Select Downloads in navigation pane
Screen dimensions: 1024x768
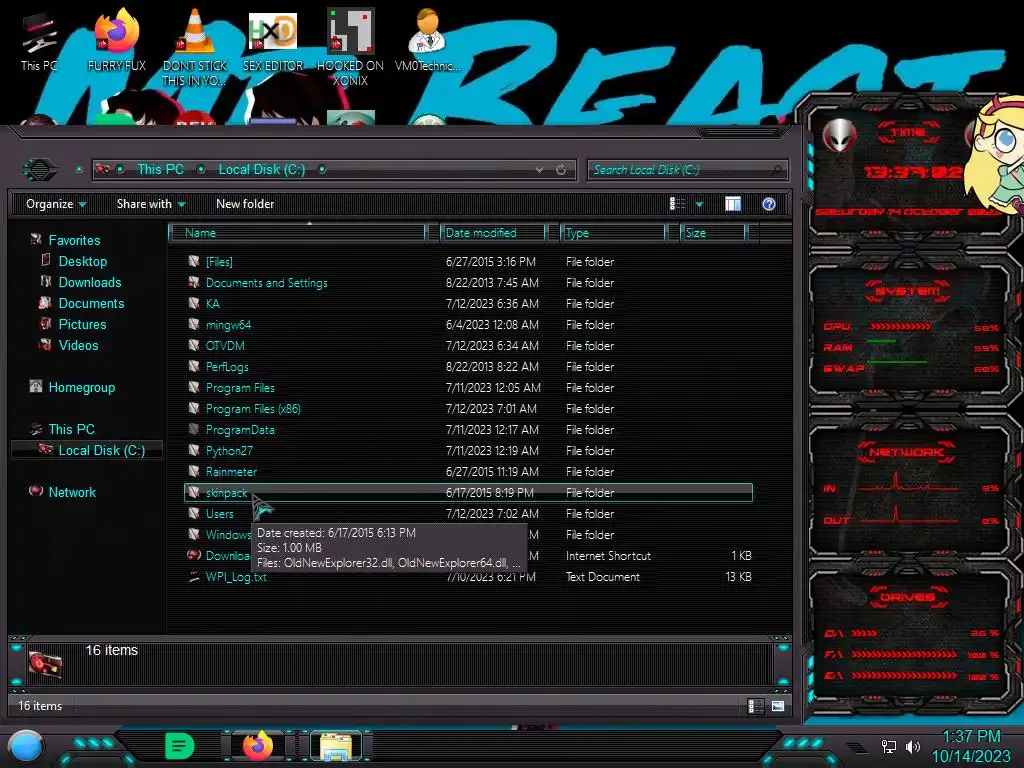(90, 282)
